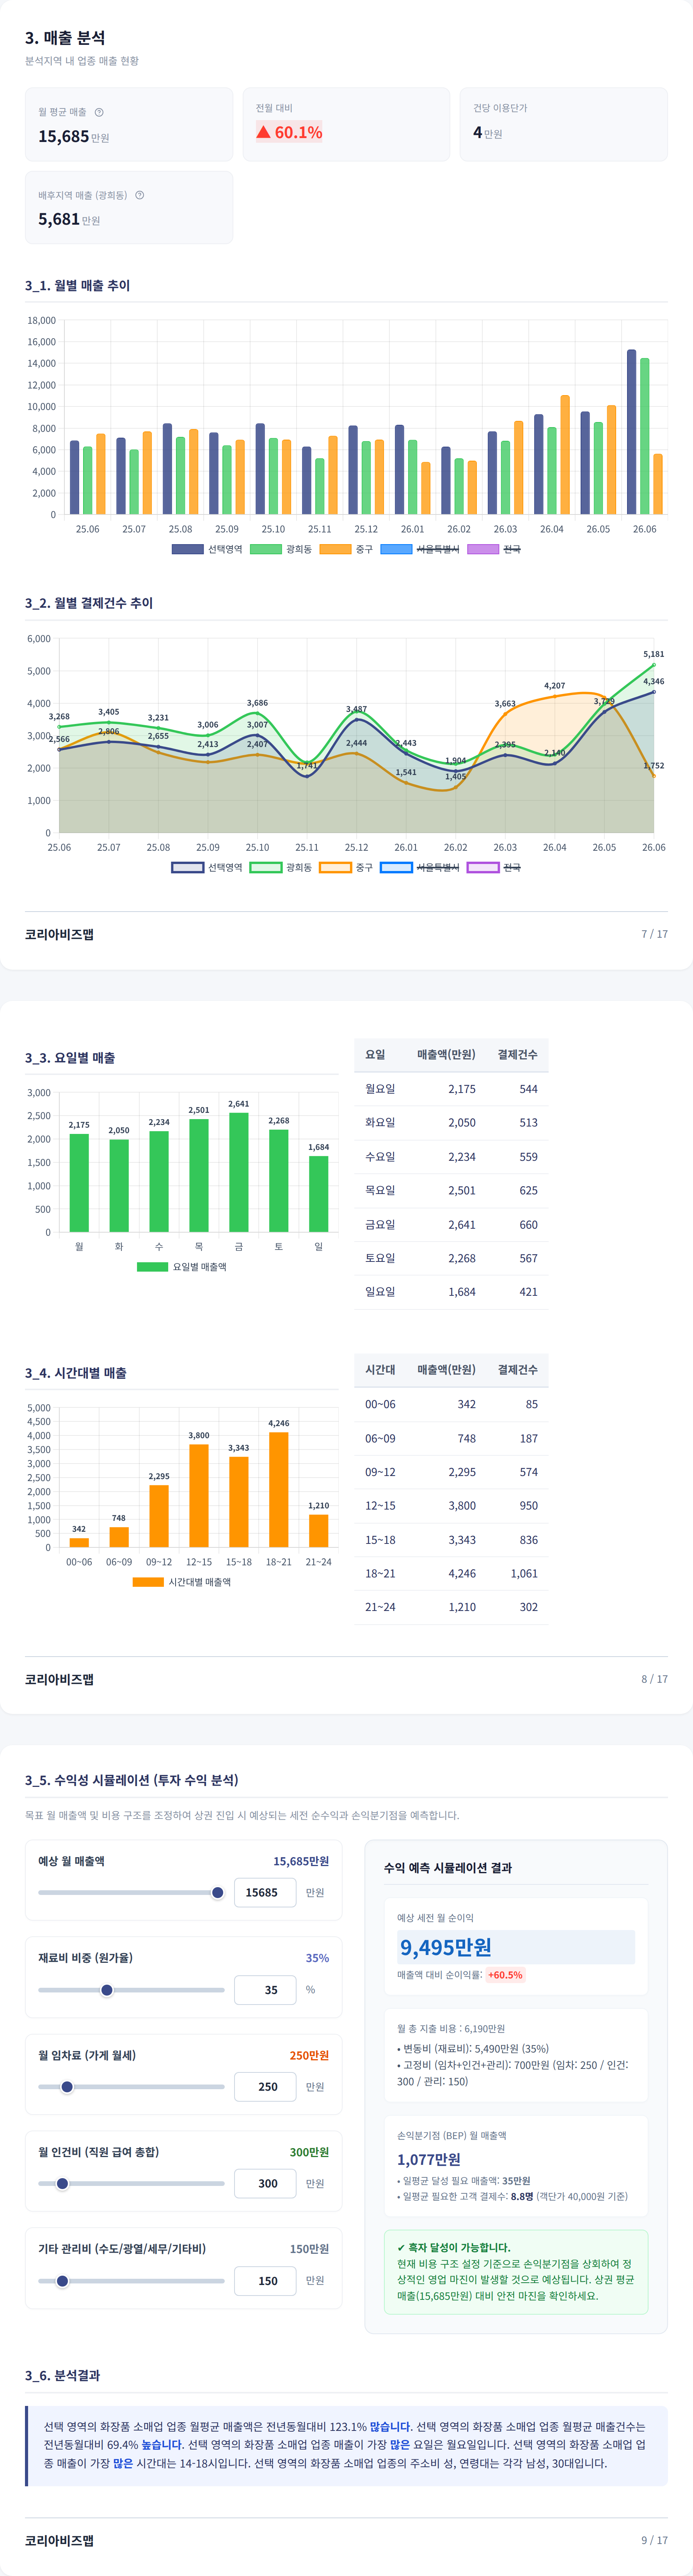Select the 금 bar in weekday sales chart
Viewport: 693px width, 2576px height.
pos(239,1172)
